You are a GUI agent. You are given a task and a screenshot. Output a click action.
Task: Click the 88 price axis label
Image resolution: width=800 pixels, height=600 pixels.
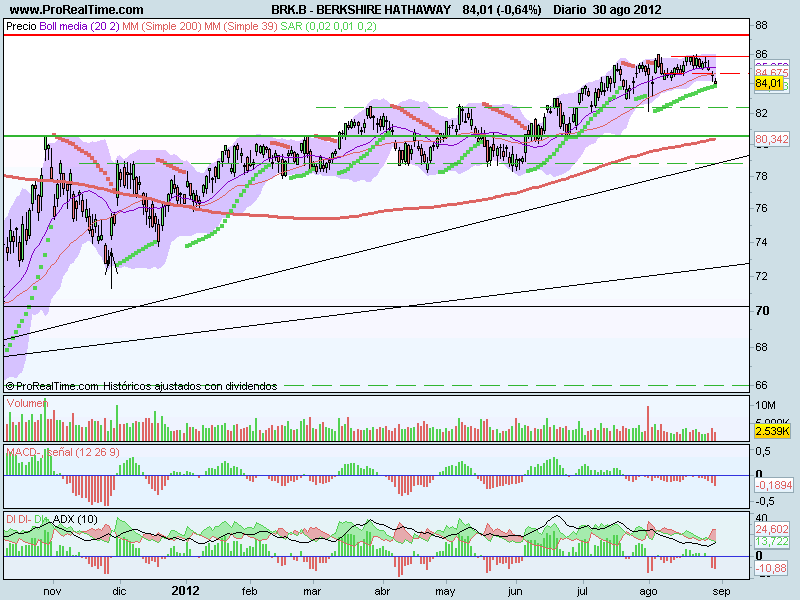tap(761, 26)
